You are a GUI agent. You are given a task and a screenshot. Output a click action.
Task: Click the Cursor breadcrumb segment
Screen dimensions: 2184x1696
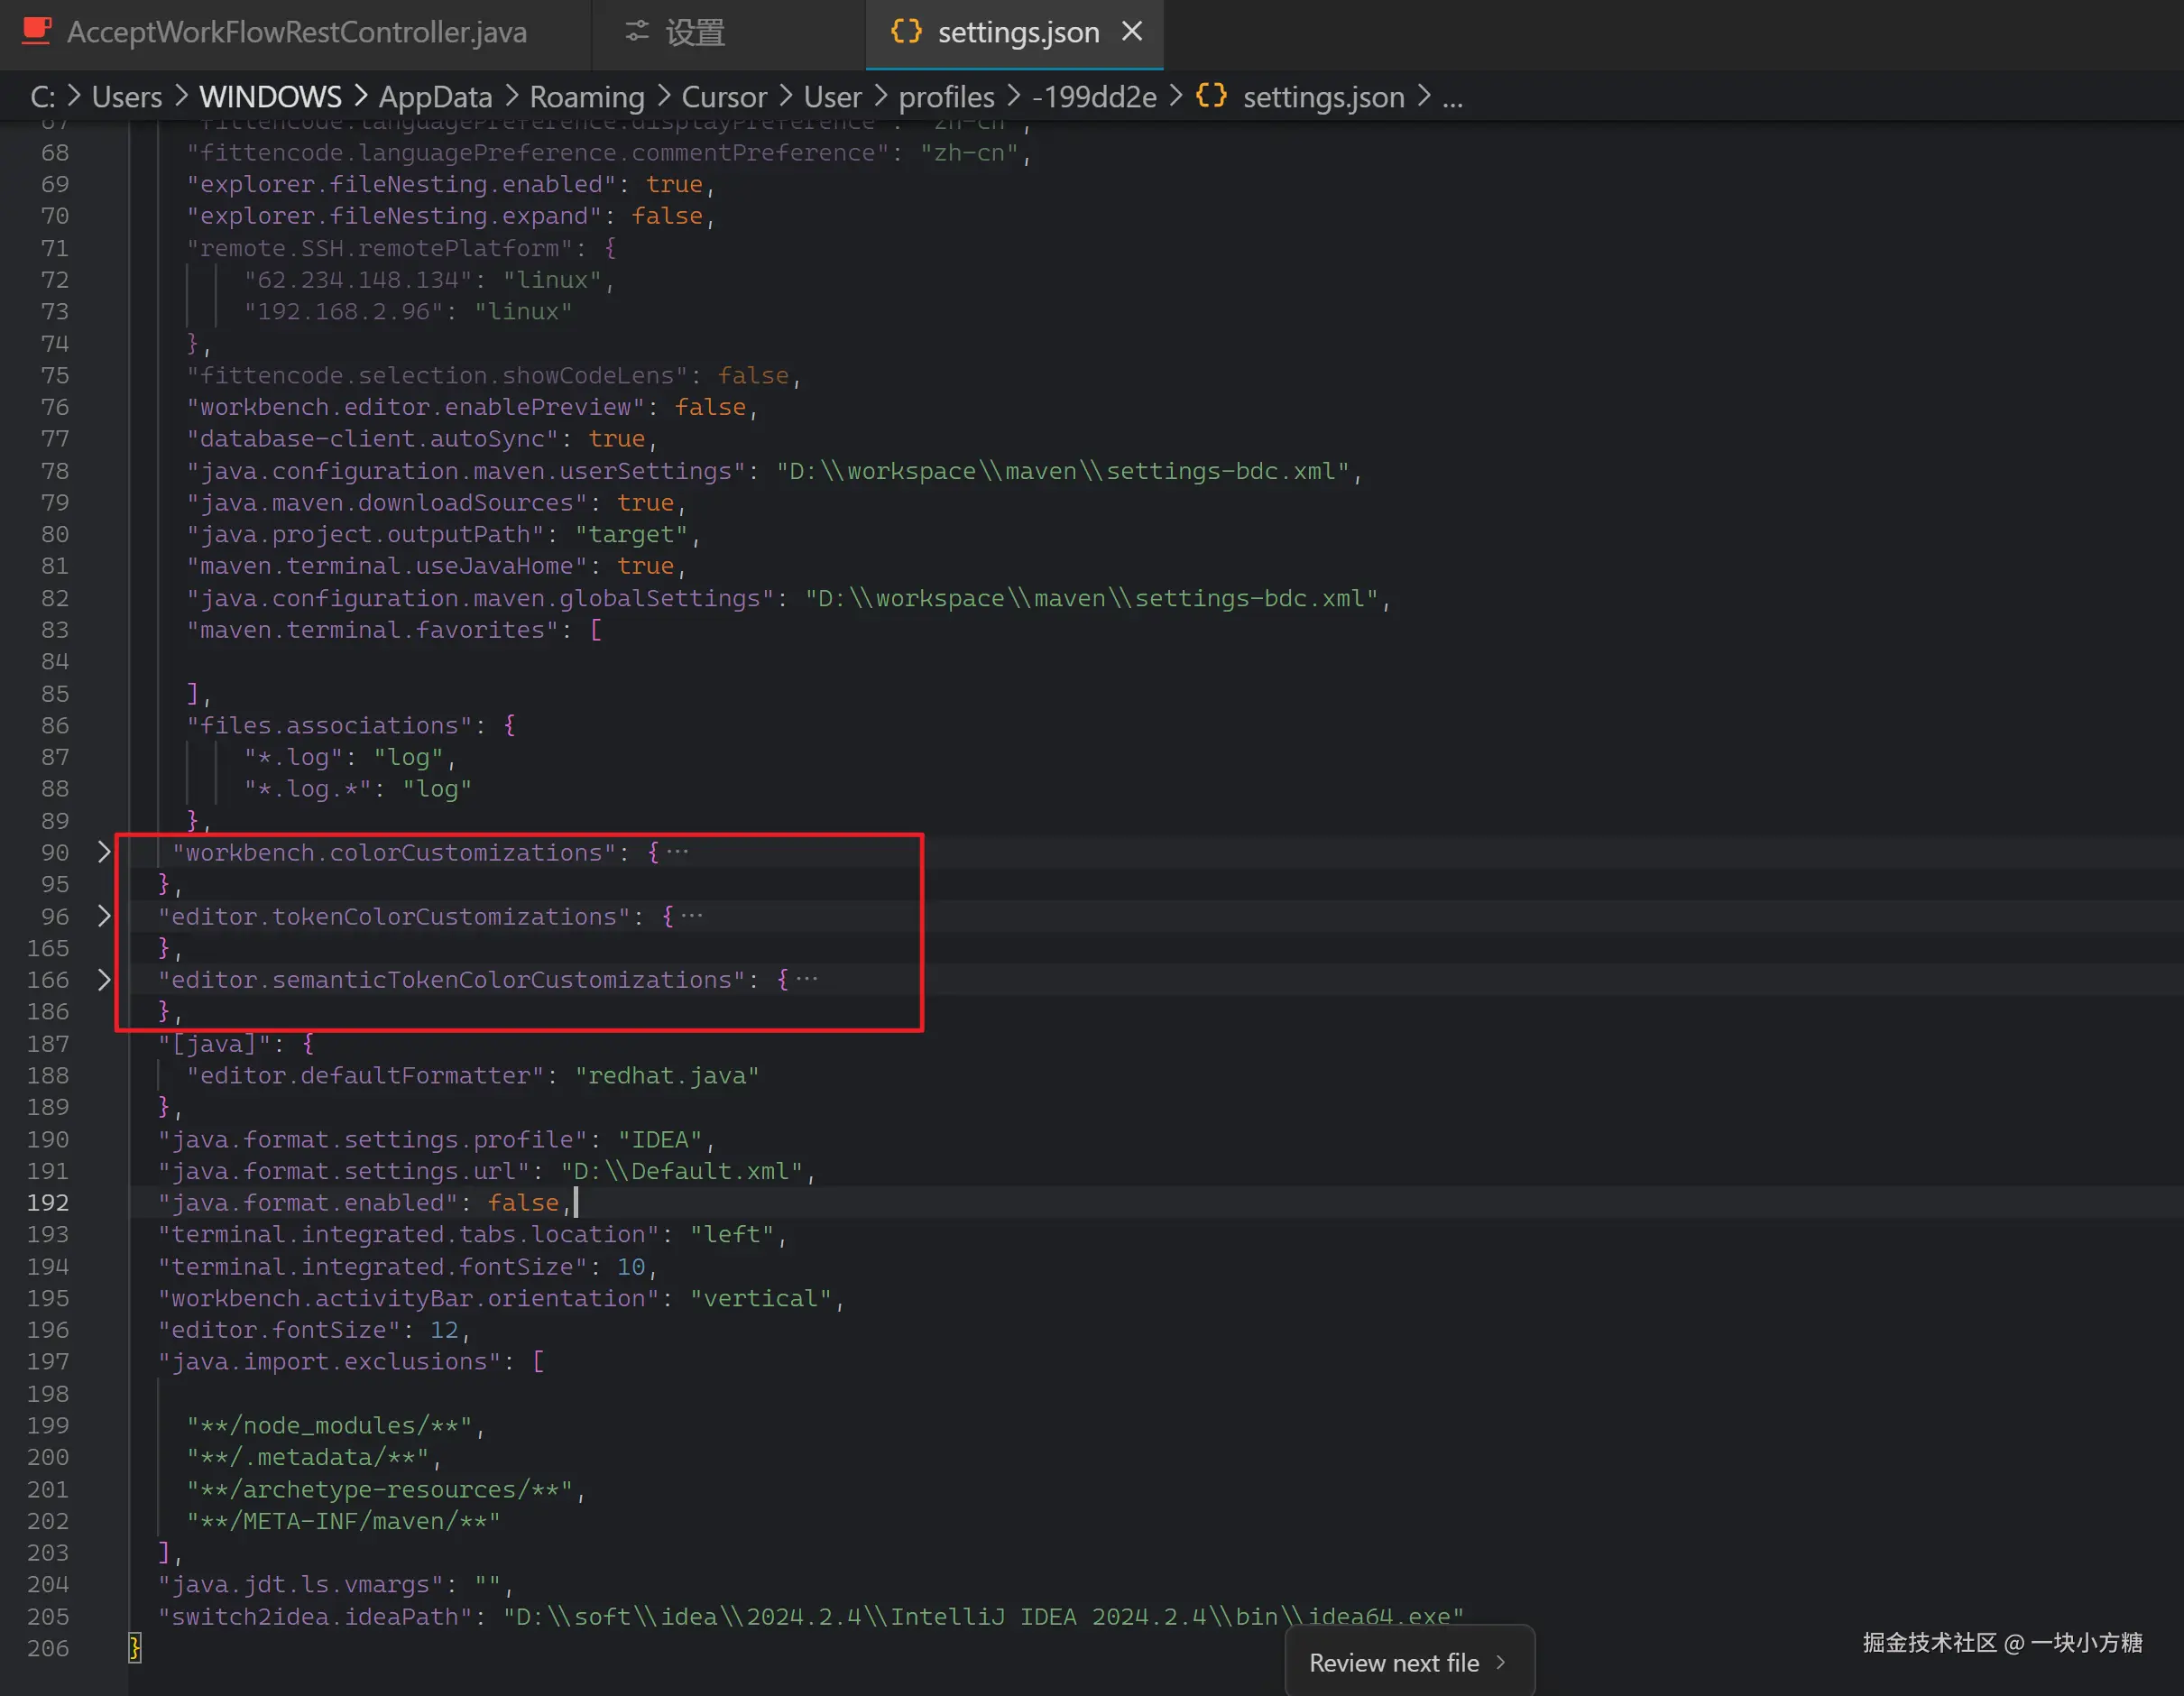(724, 97)
